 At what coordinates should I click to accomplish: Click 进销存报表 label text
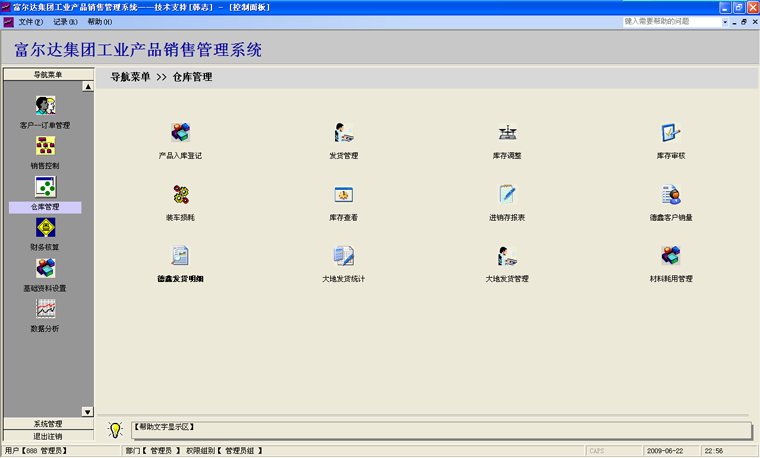pos(507,218)
